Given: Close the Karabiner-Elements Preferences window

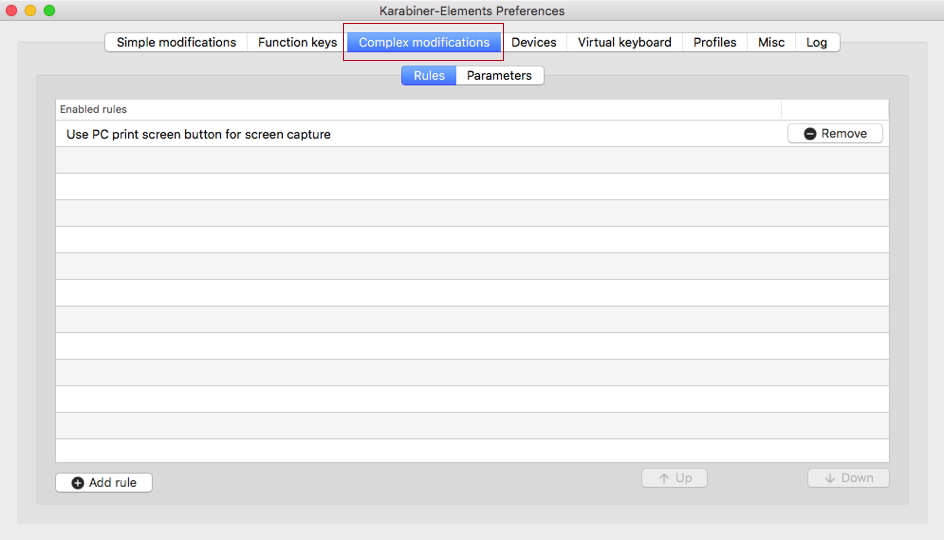Looking at the screenshot, I should click(x=11, y=10).
